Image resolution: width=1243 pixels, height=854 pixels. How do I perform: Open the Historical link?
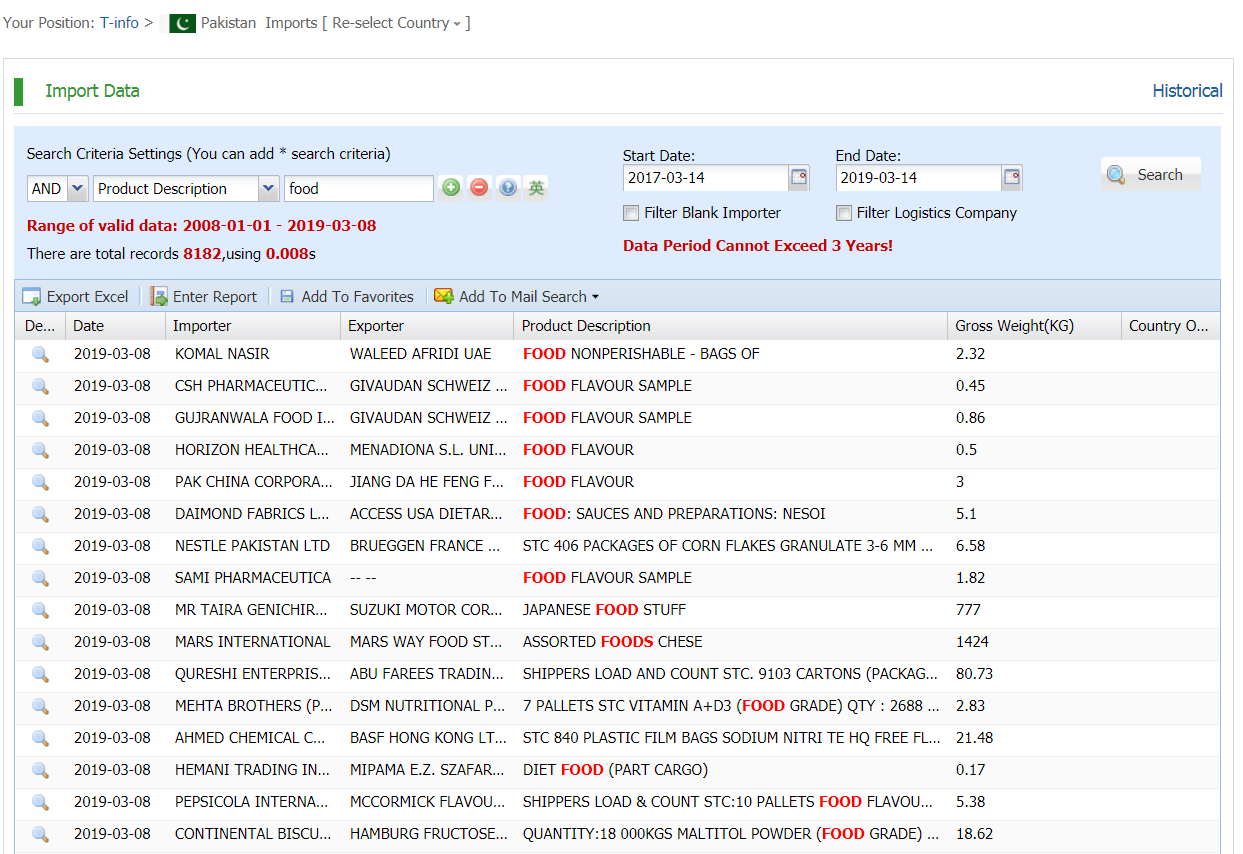click(x=1187, y=91)
